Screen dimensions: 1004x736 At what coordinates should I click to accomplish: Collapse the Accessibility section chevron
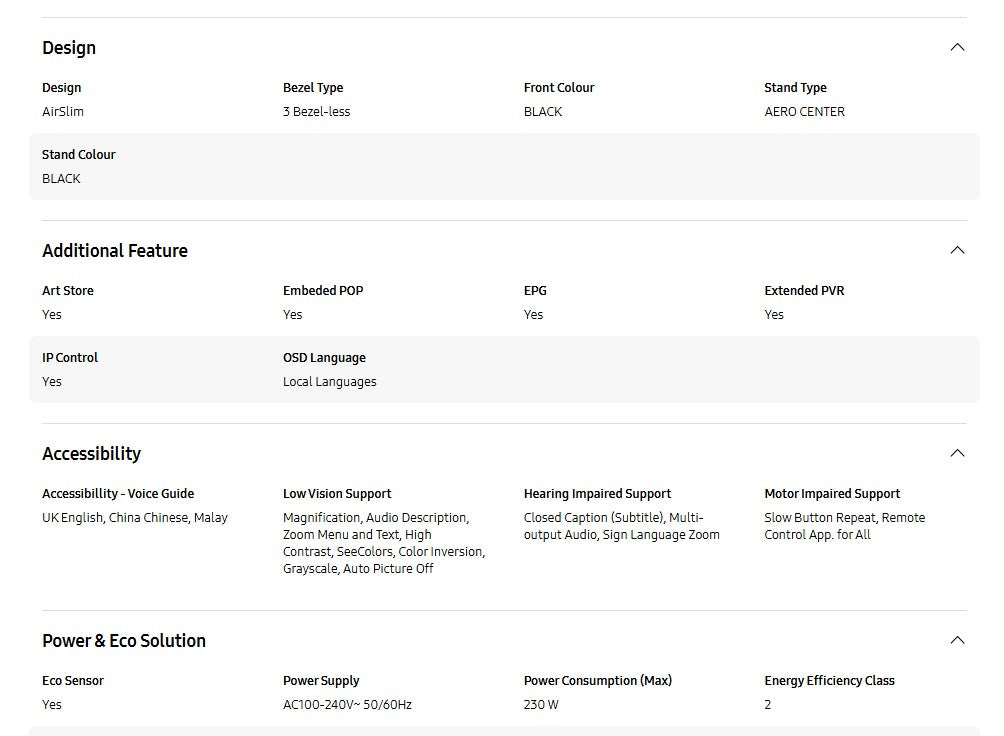957,453
